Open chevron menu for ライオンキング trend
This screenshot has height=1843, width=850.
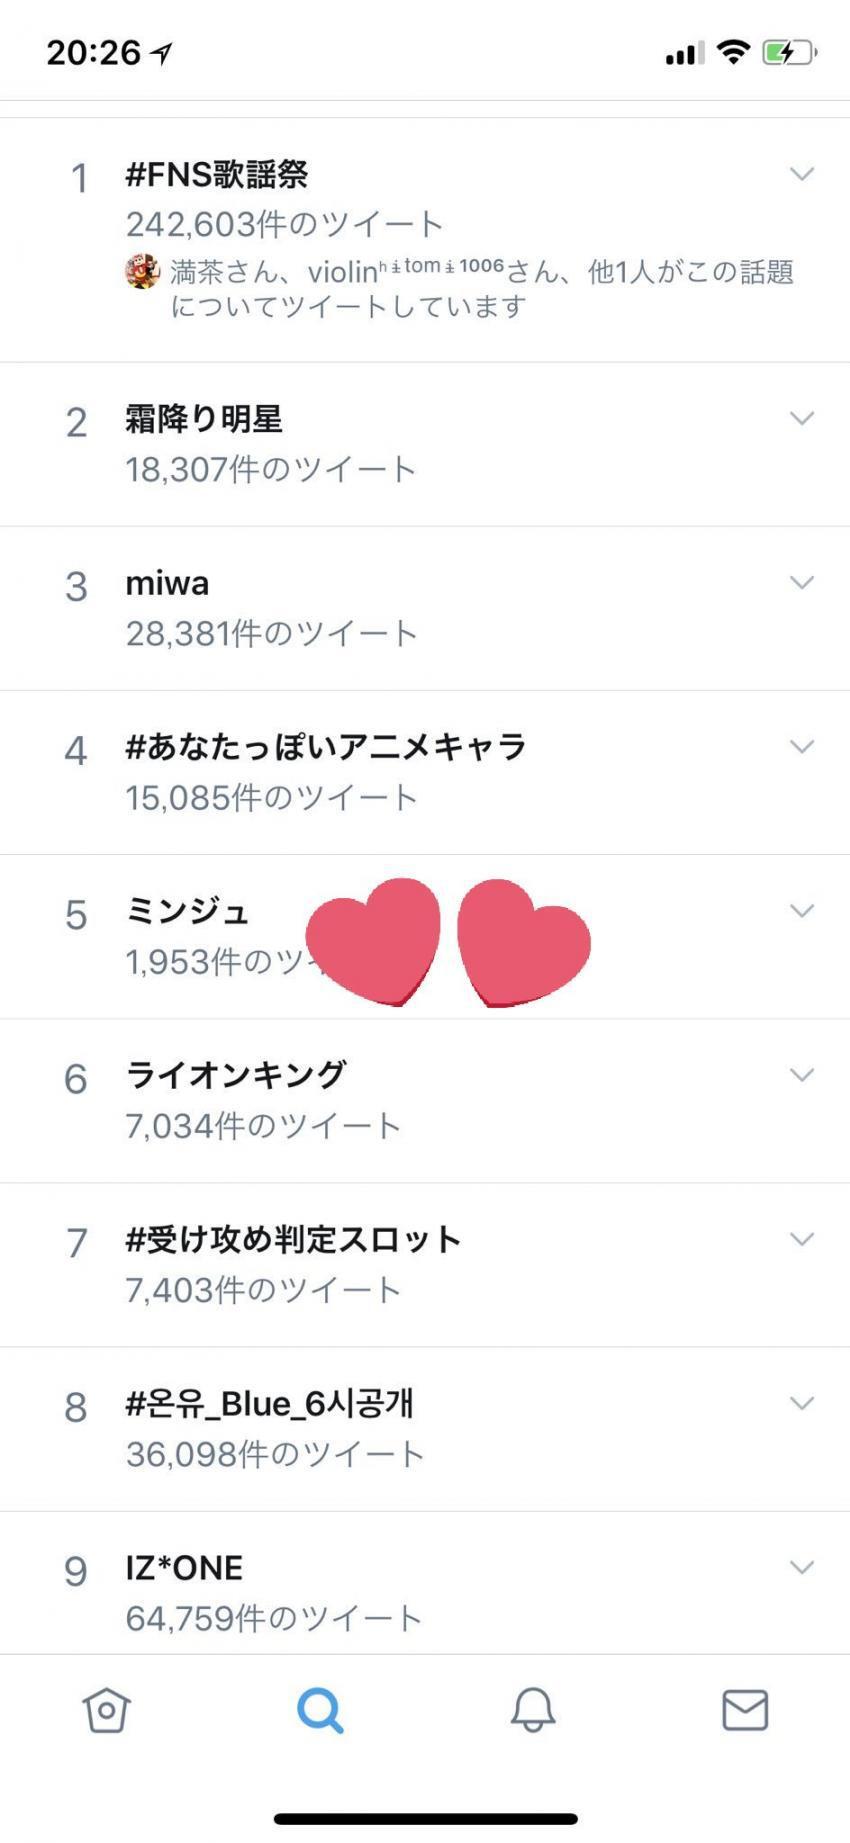[801, 1075]
